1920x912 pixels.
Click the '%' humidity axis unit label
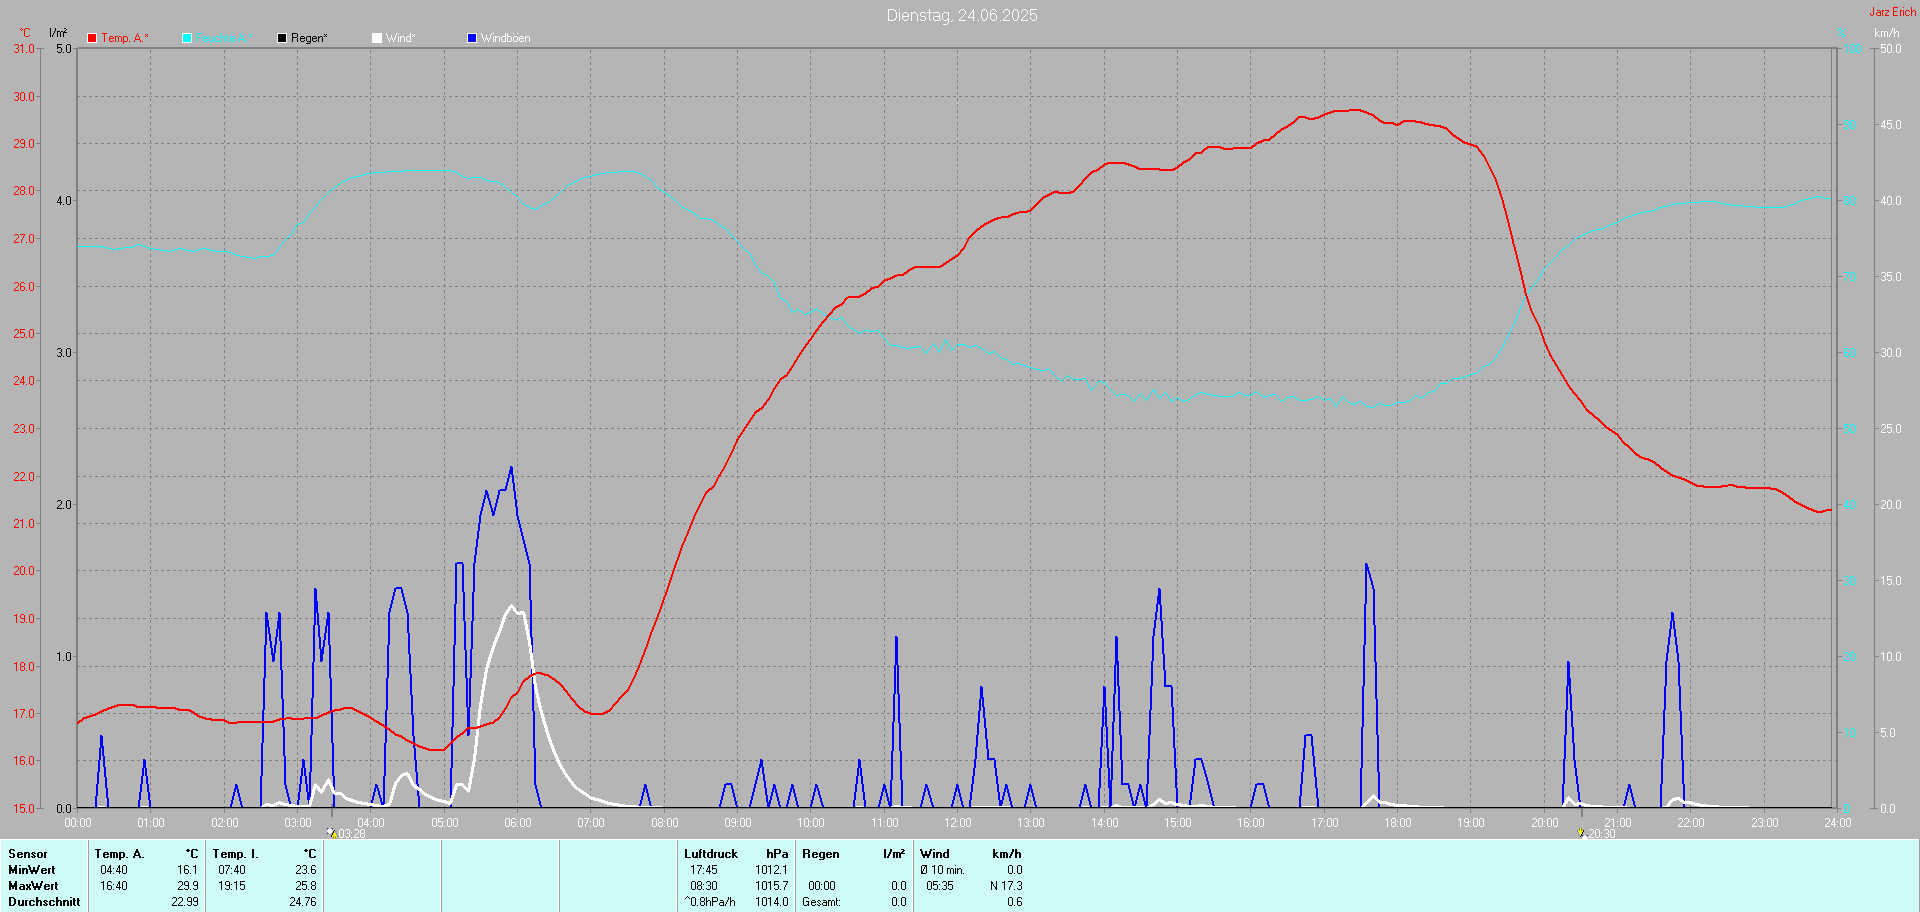click(1843, 33)
